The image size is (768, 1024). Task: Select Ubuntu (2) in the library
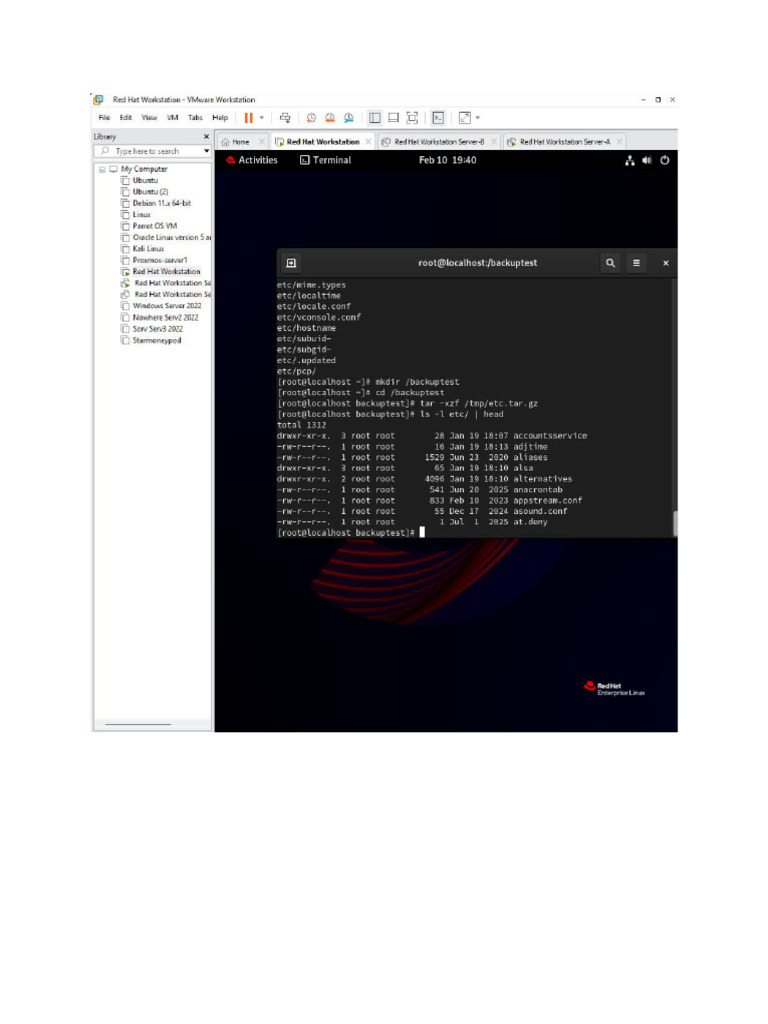coord(150,192)
